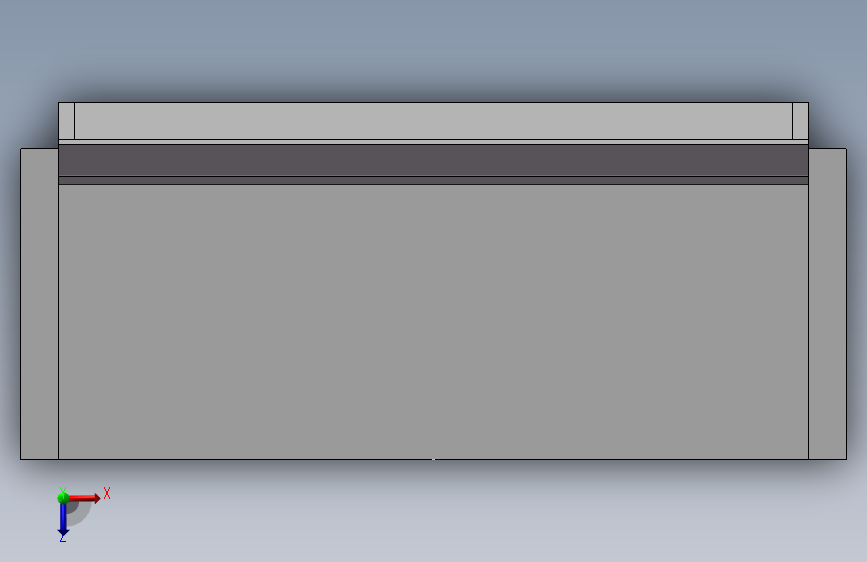Select the wide dark gray band face
Image resolution: width=867 pixels, height=562 pixels.
tap(434, 160)
